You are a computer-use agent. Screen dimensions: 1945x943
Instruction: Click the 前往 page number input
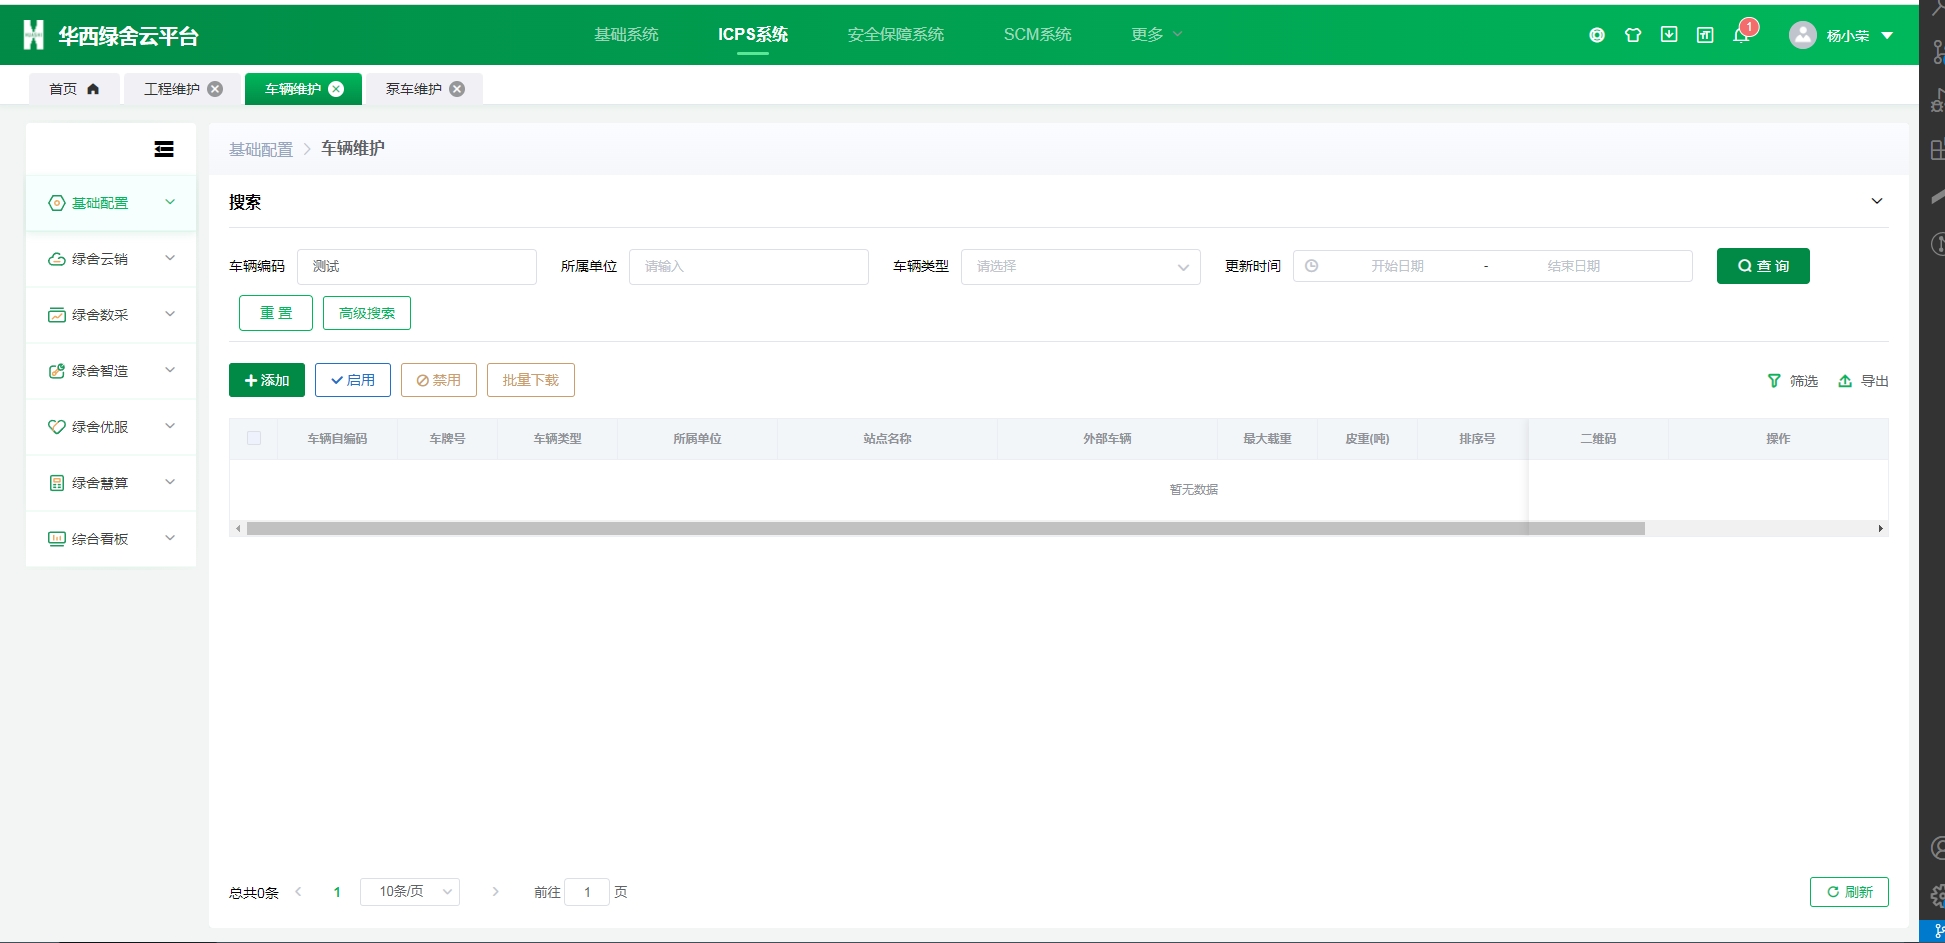[587, 892]
